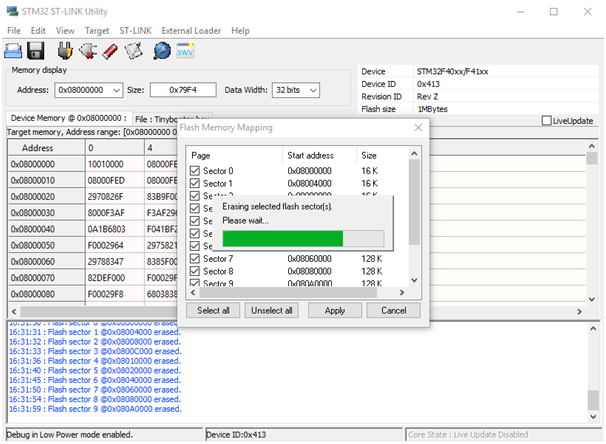Click the Save file floppy icon
This screenshot has height=444, width=606.
(36, 51)
